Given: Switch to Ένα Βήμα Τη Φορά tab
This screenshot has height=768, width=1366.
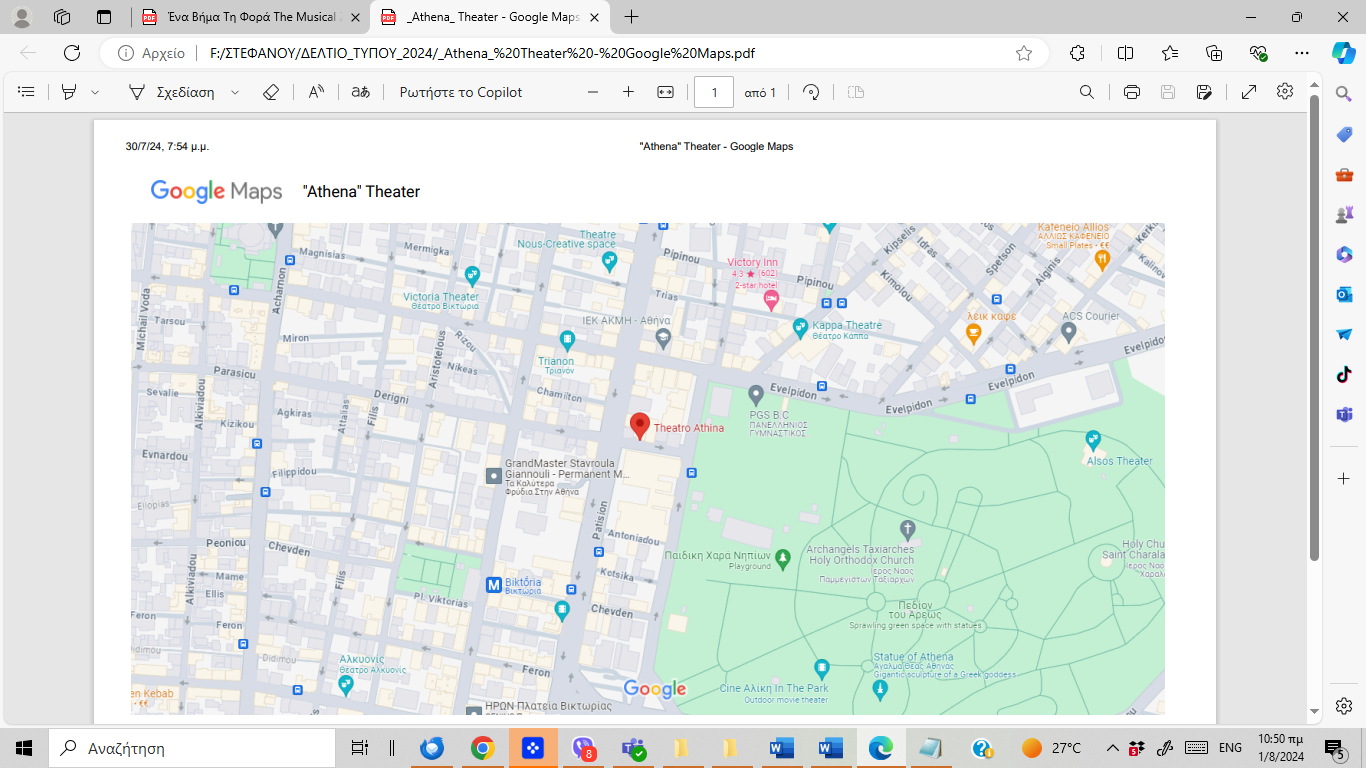Looking at the screenshot, I should 249,17.
